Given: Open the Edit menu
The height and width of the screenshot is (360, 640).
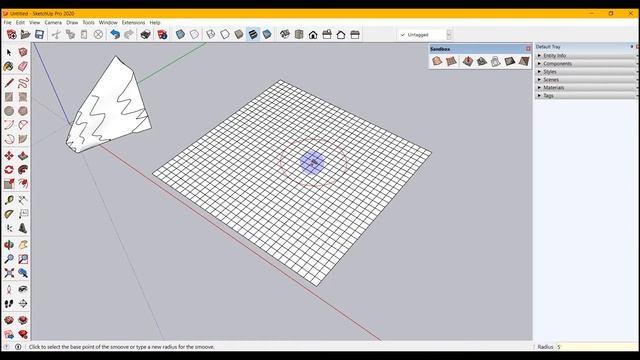Looking at the screenshot, I should (x=20, y=22).
